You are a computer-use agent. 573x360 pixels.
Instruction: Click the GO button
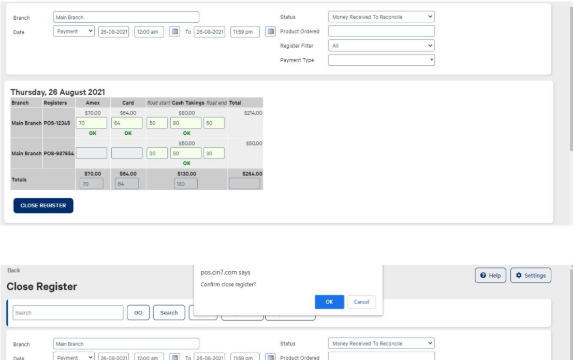click(x=138, y=313)
